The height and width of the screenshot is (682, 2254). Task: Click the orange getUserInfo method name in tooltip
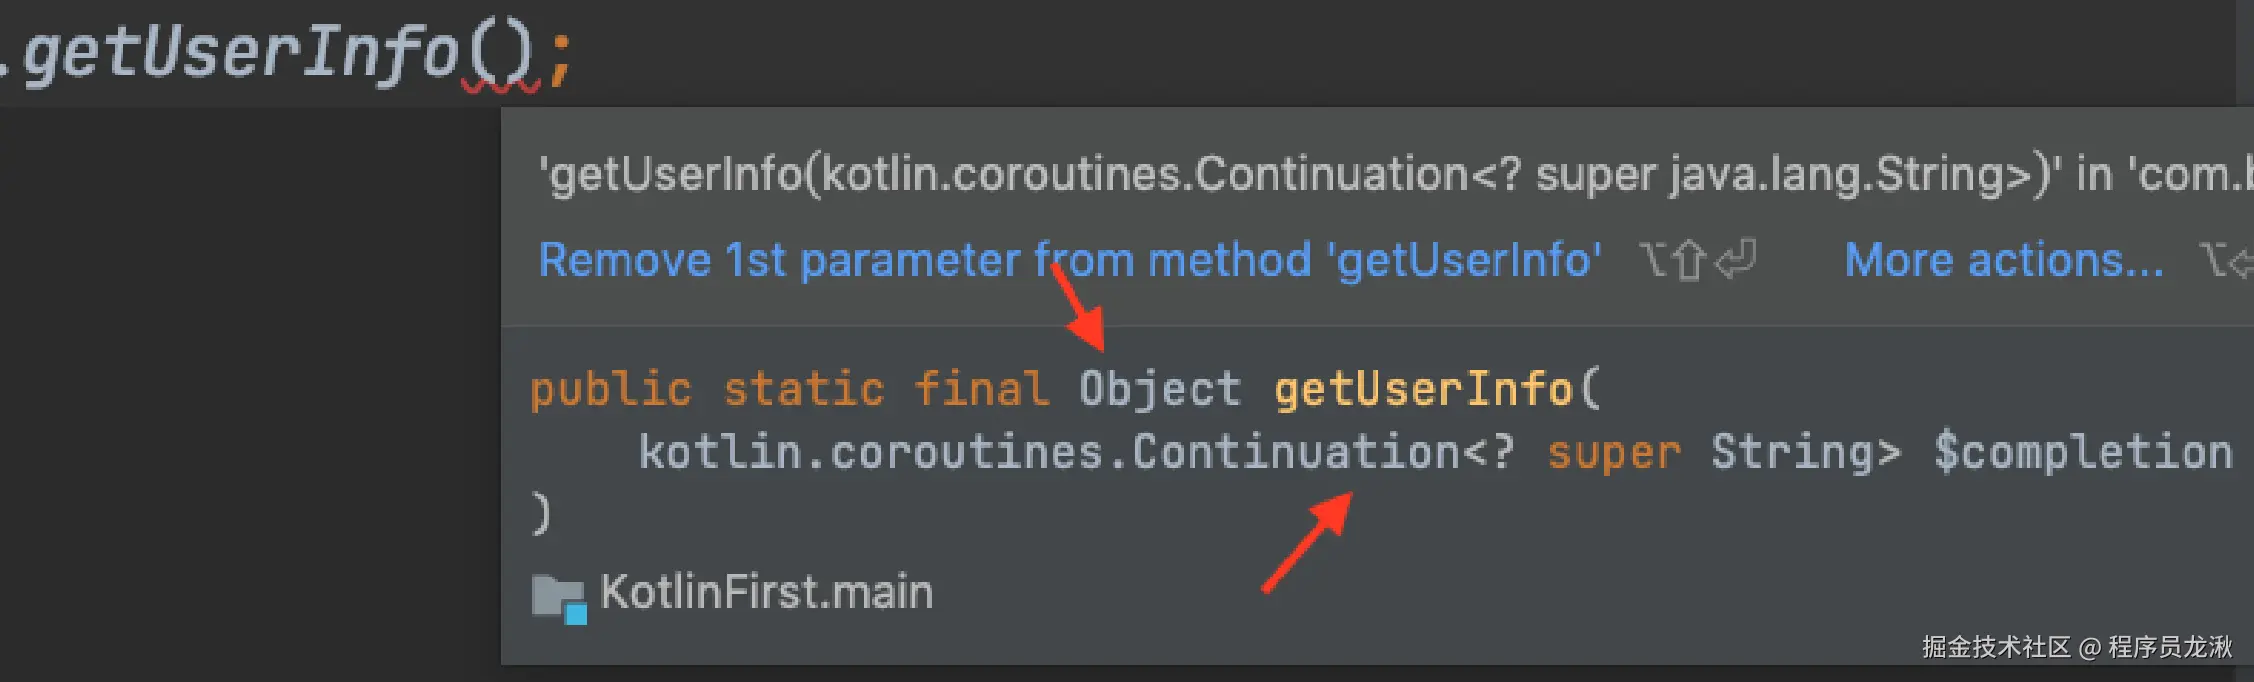point(1422,389)
